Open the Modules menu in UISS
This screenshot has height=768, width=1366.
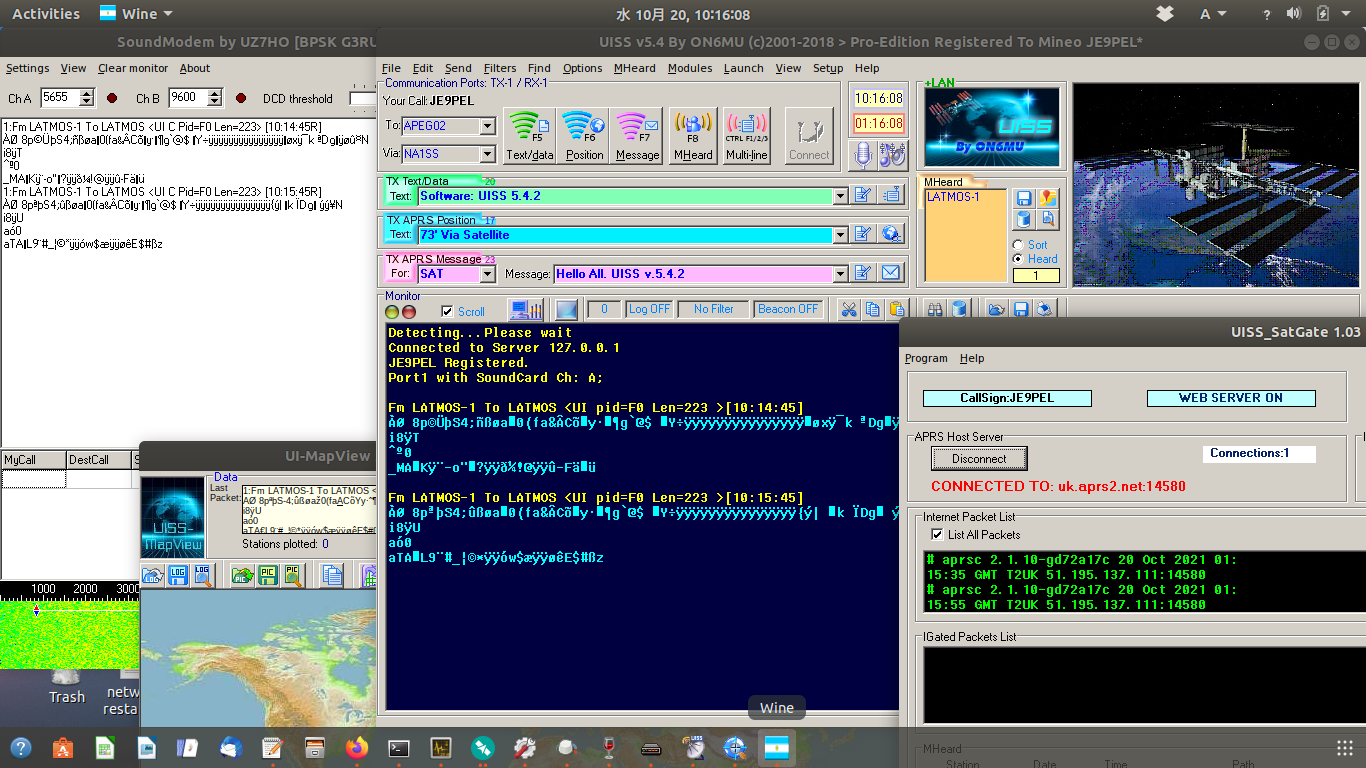pos(689,68)
